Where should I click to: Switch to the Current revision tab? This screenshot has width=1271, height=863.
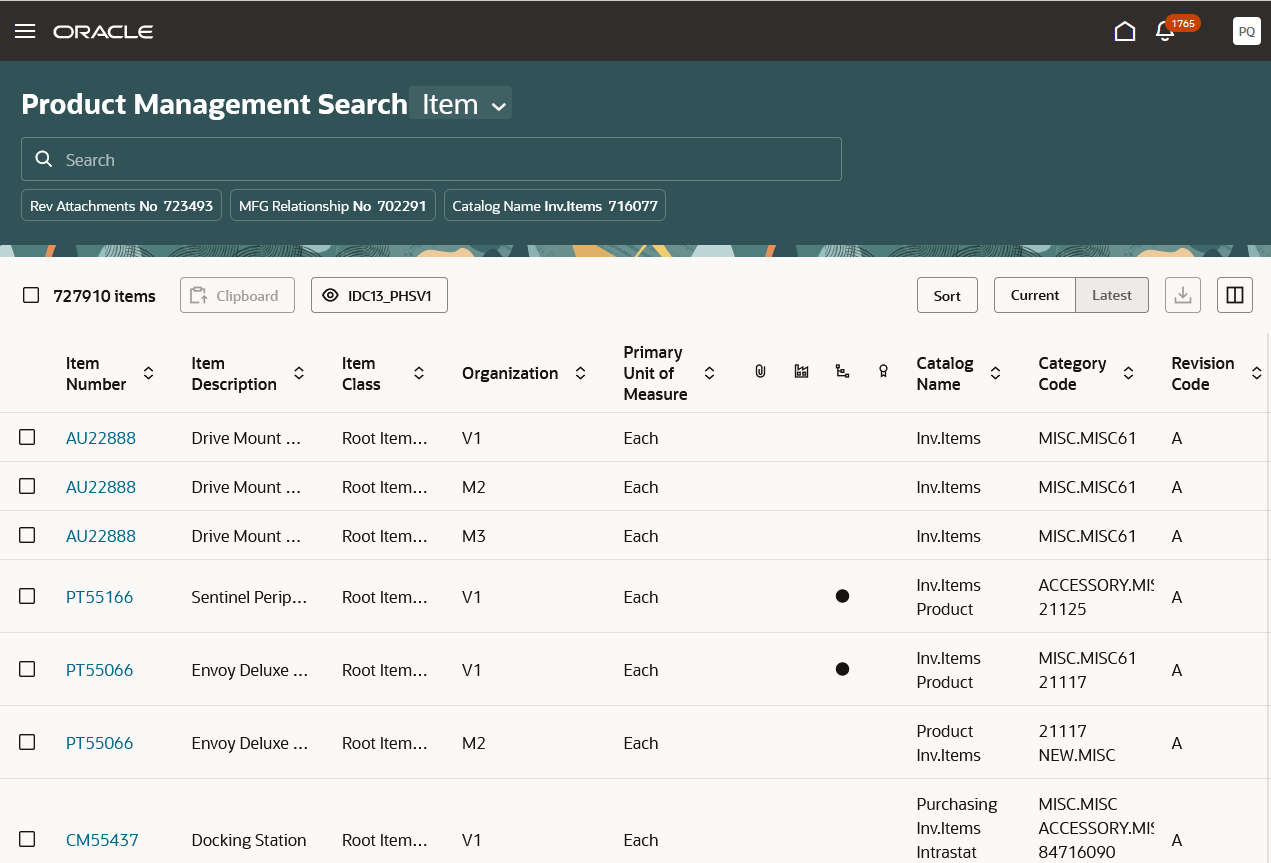(1034, 295)
